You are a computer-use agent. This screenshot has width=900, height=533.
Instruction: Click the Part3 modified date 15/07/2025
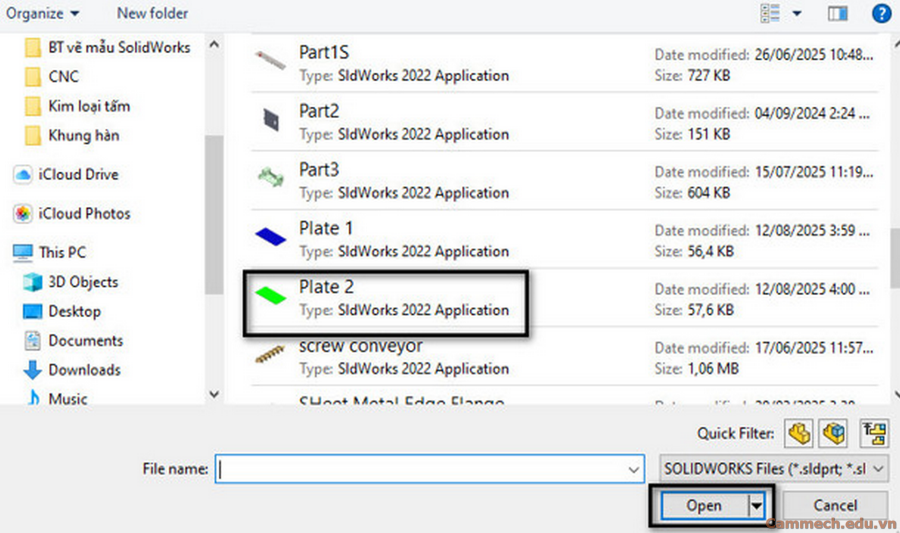pyautogui.click(x=813, y=172)
